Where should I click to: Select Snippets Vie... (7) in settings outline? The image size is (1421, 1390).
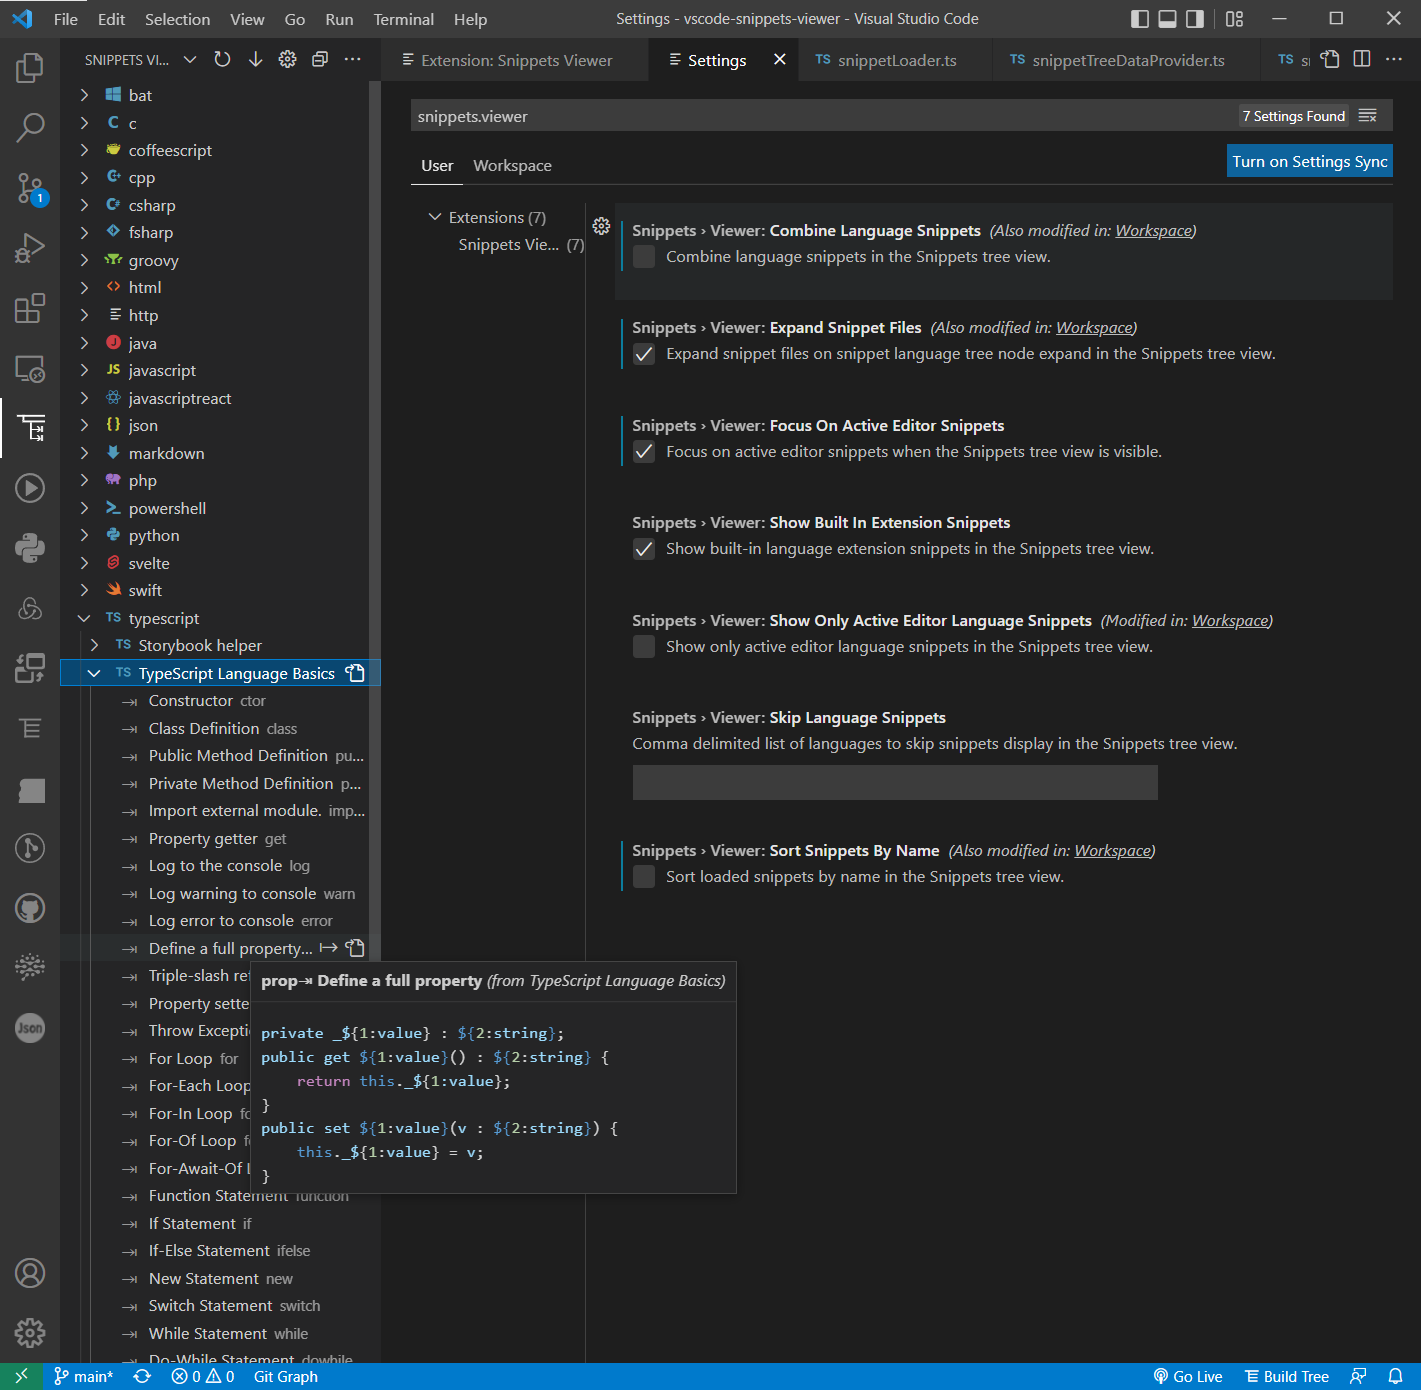pyautogui.click(x=521, y=245)
